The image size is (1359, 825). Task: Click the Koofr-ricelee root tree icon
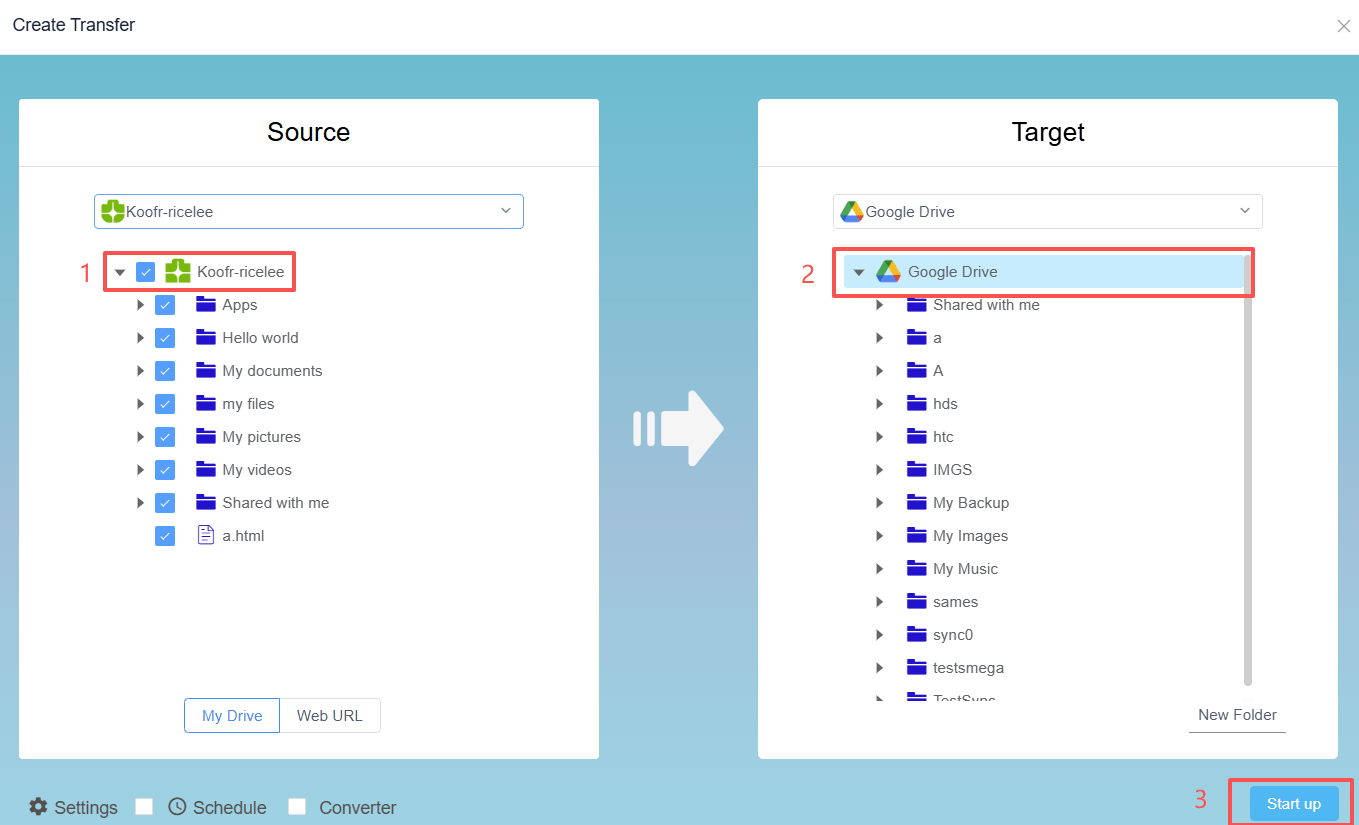[x=178, y=271]
